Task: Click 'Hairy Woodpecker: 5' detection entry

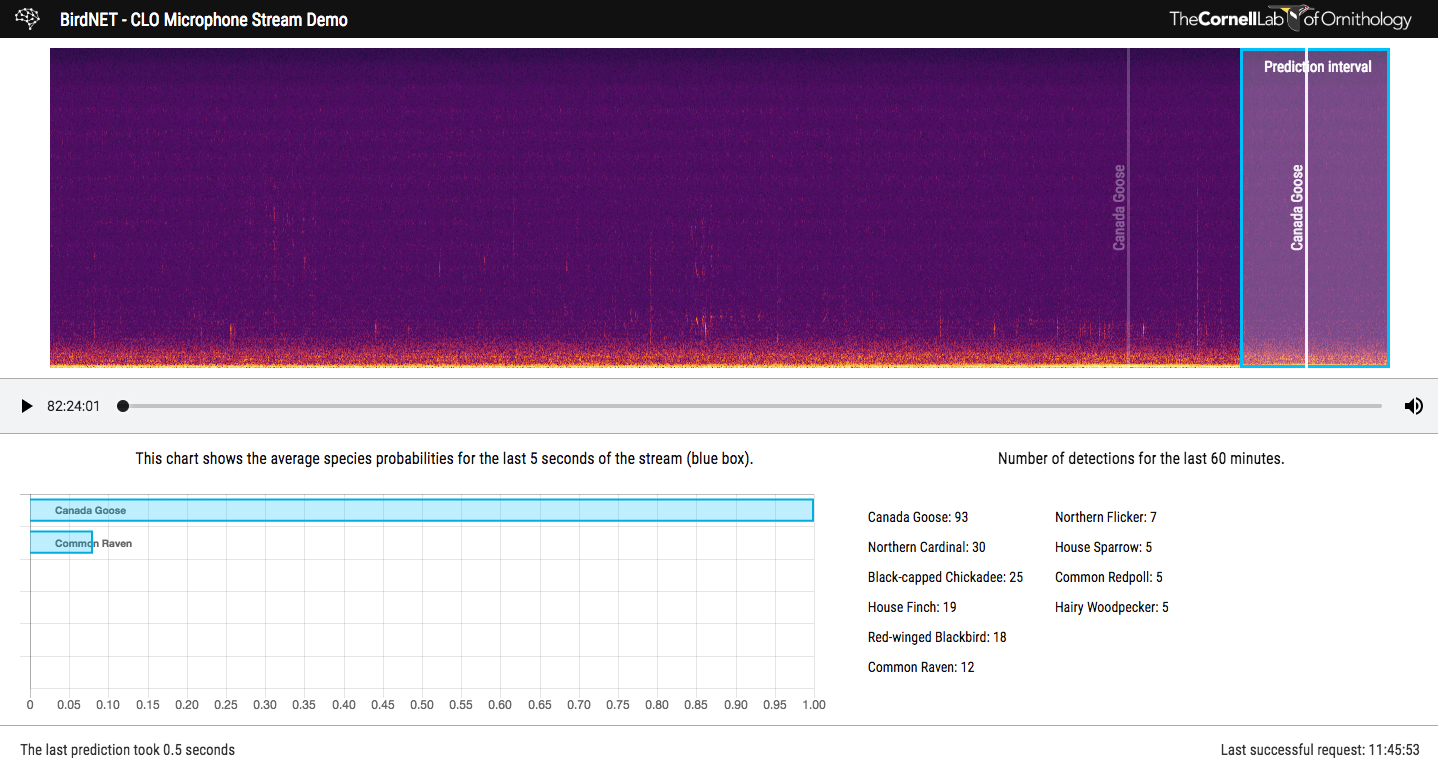Action: click(x=1112, y=607)
